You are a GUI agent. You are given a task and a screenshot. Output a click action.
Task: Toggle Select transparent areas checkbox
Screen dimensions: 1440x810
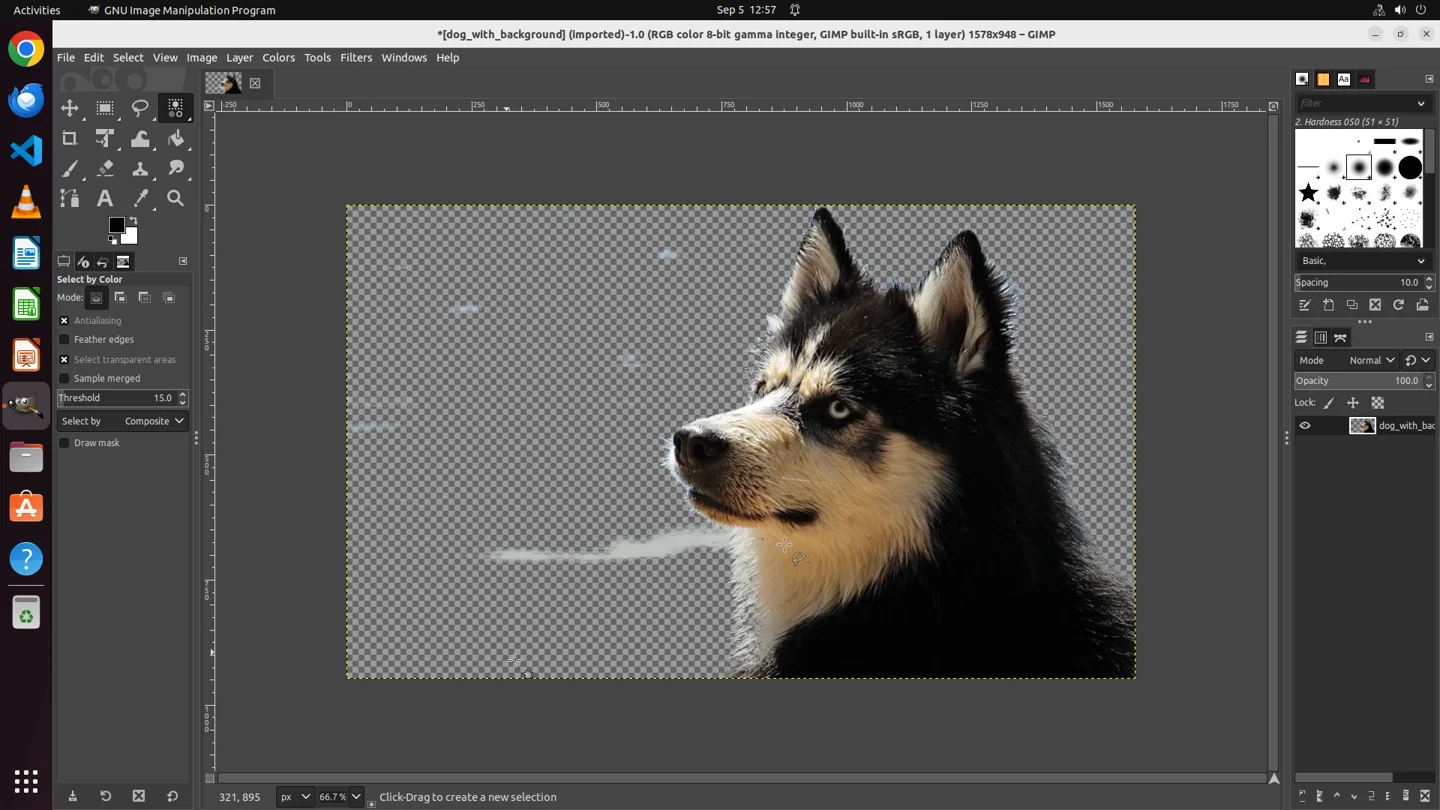tap(64, 360)
